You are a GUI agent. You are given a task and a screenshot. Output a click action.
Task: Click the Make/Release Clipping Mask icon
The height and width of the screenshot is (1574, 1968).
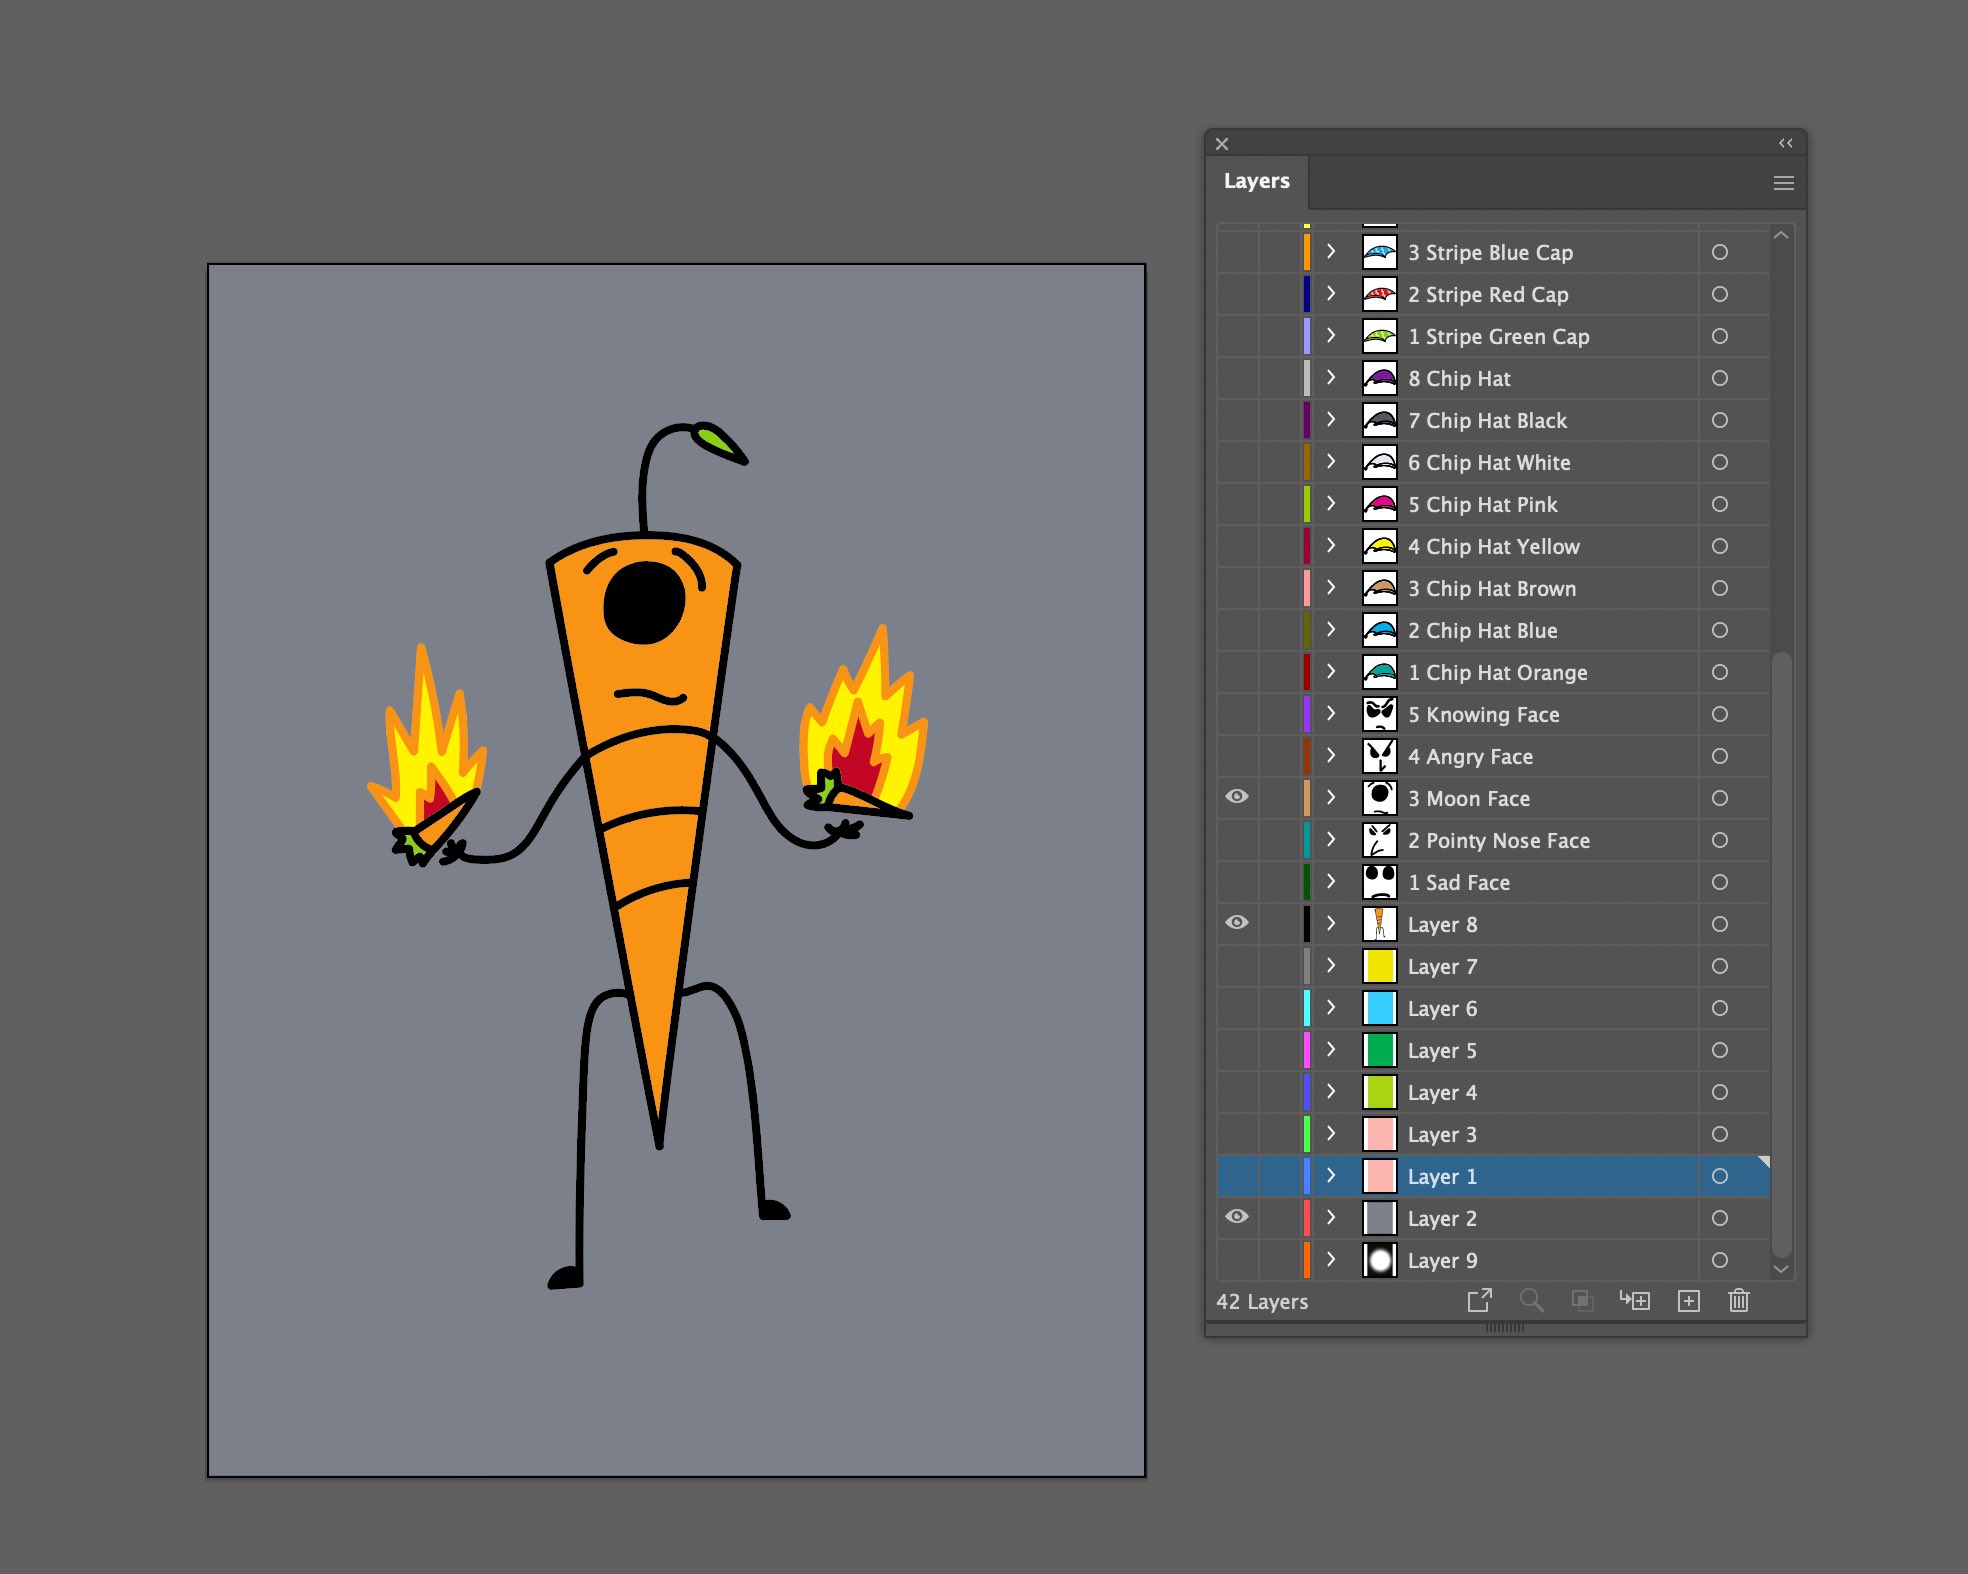1582,1300
